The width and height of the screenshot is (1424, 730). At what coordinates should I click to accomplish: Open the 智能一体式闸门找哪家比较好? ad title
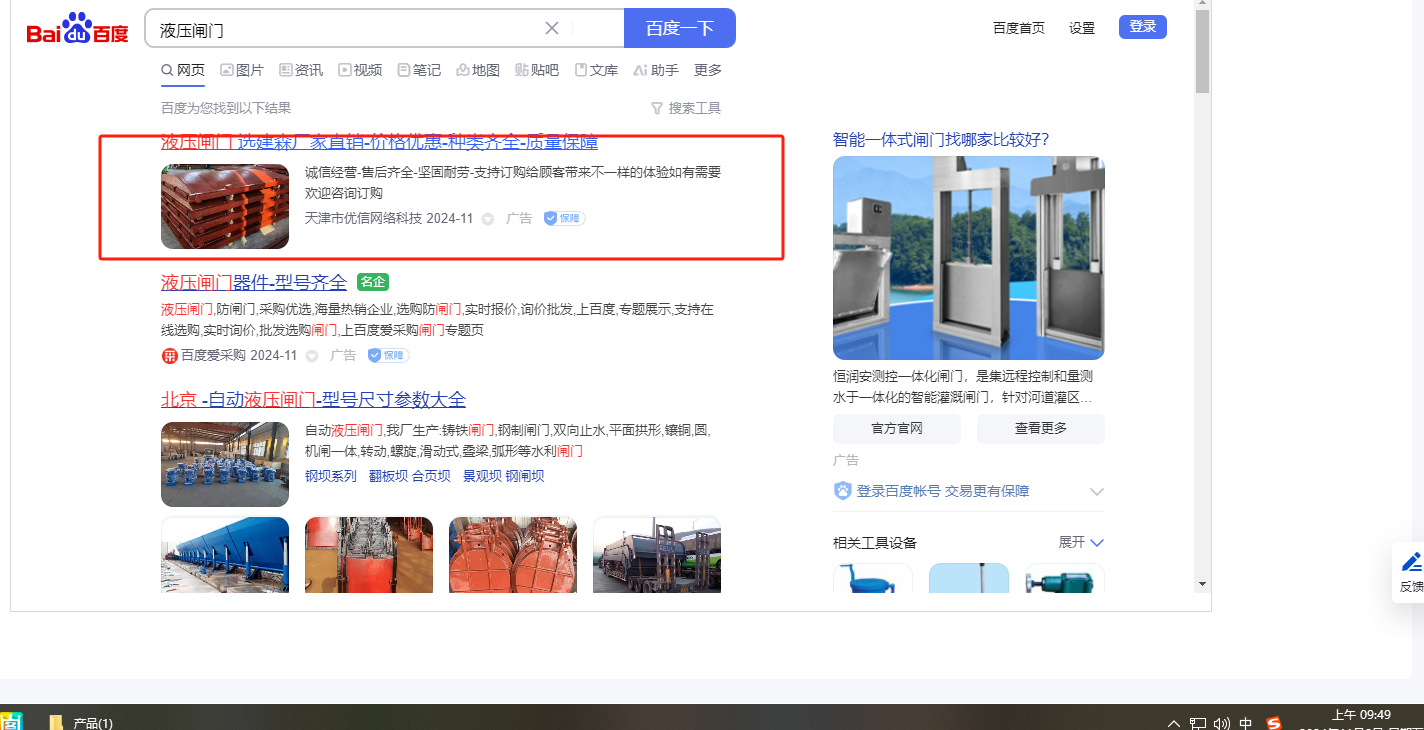pyautogui.click(x=941, y=139)
